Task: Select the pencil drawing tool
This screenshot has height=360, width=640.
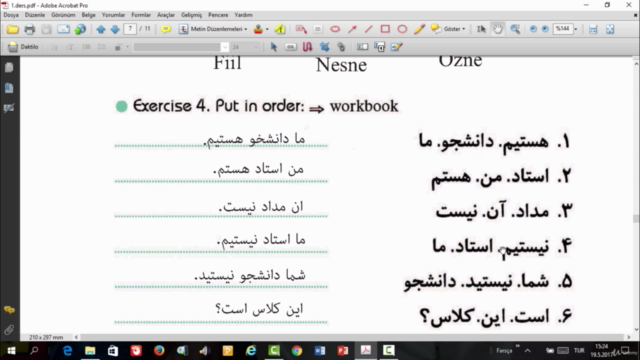Action: tap(419, 29)
